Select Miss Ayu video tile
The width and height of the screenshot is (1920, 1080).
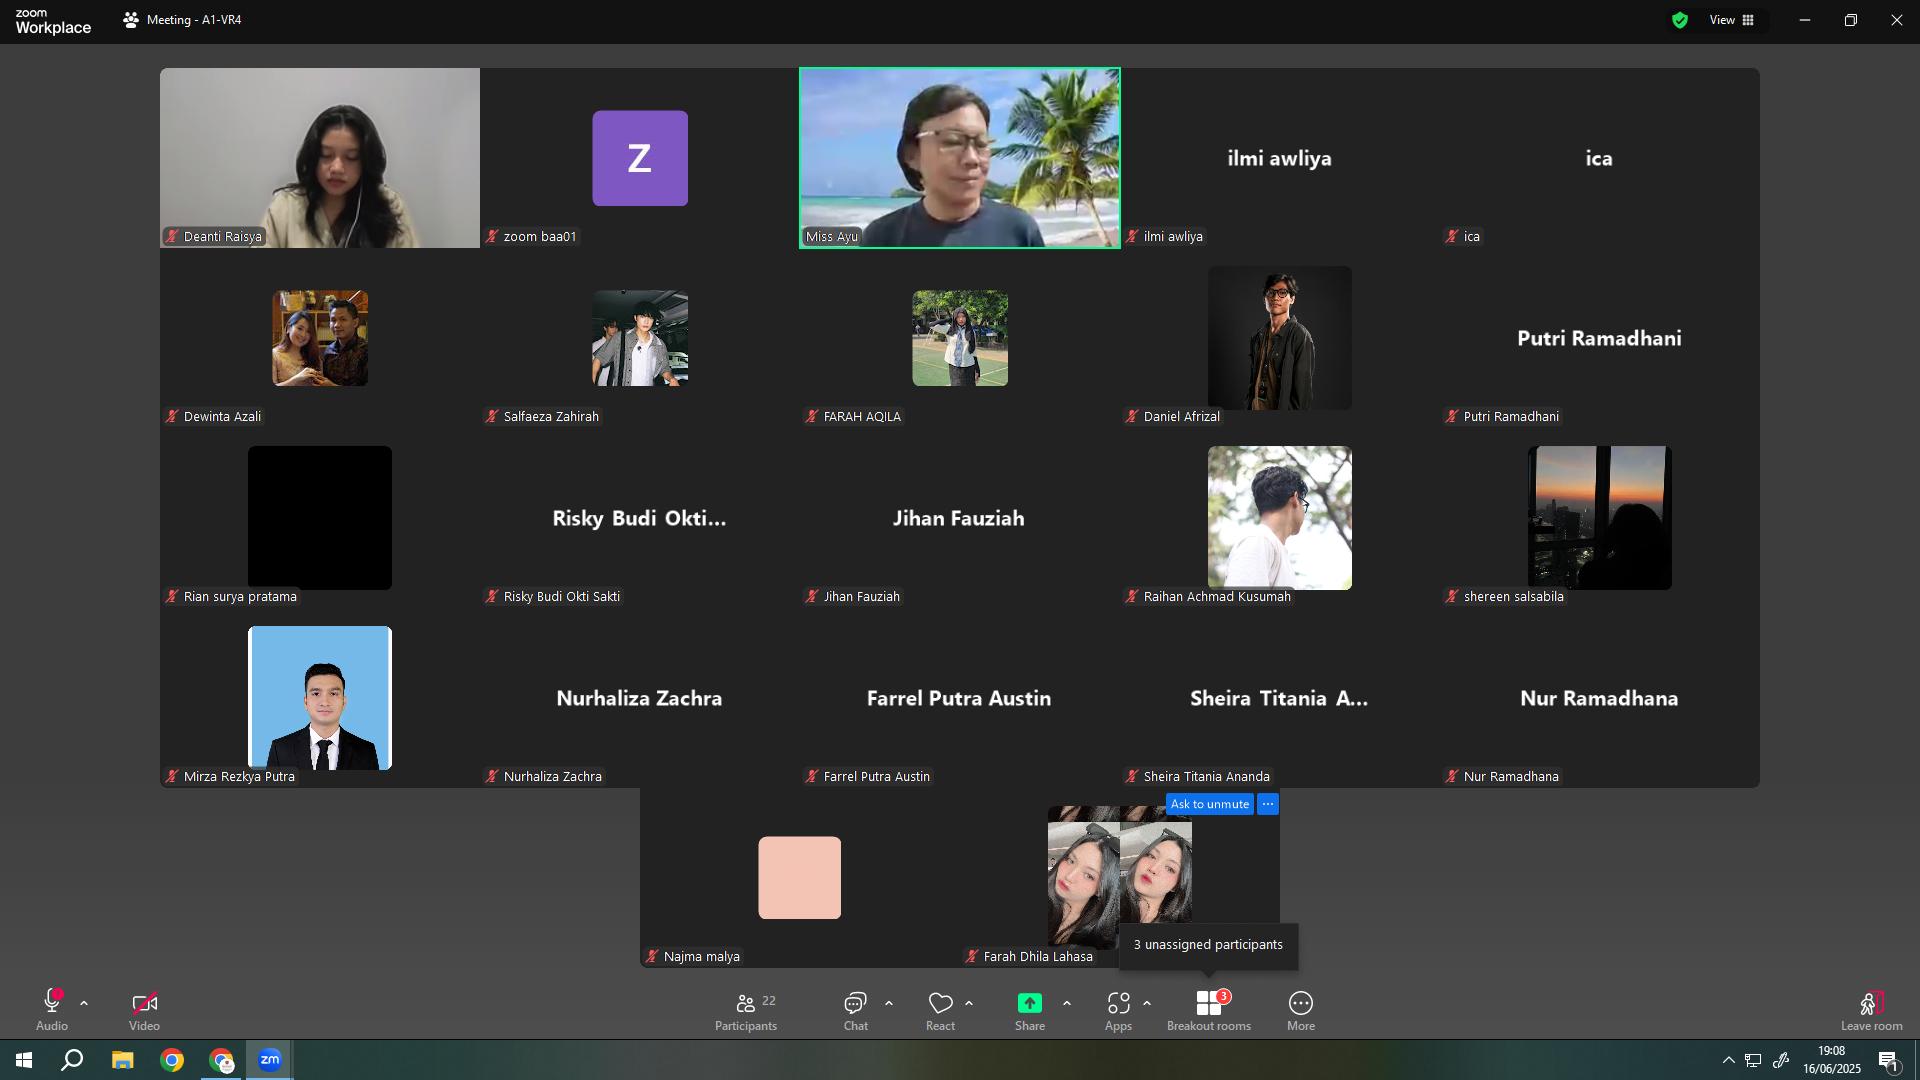960,158
